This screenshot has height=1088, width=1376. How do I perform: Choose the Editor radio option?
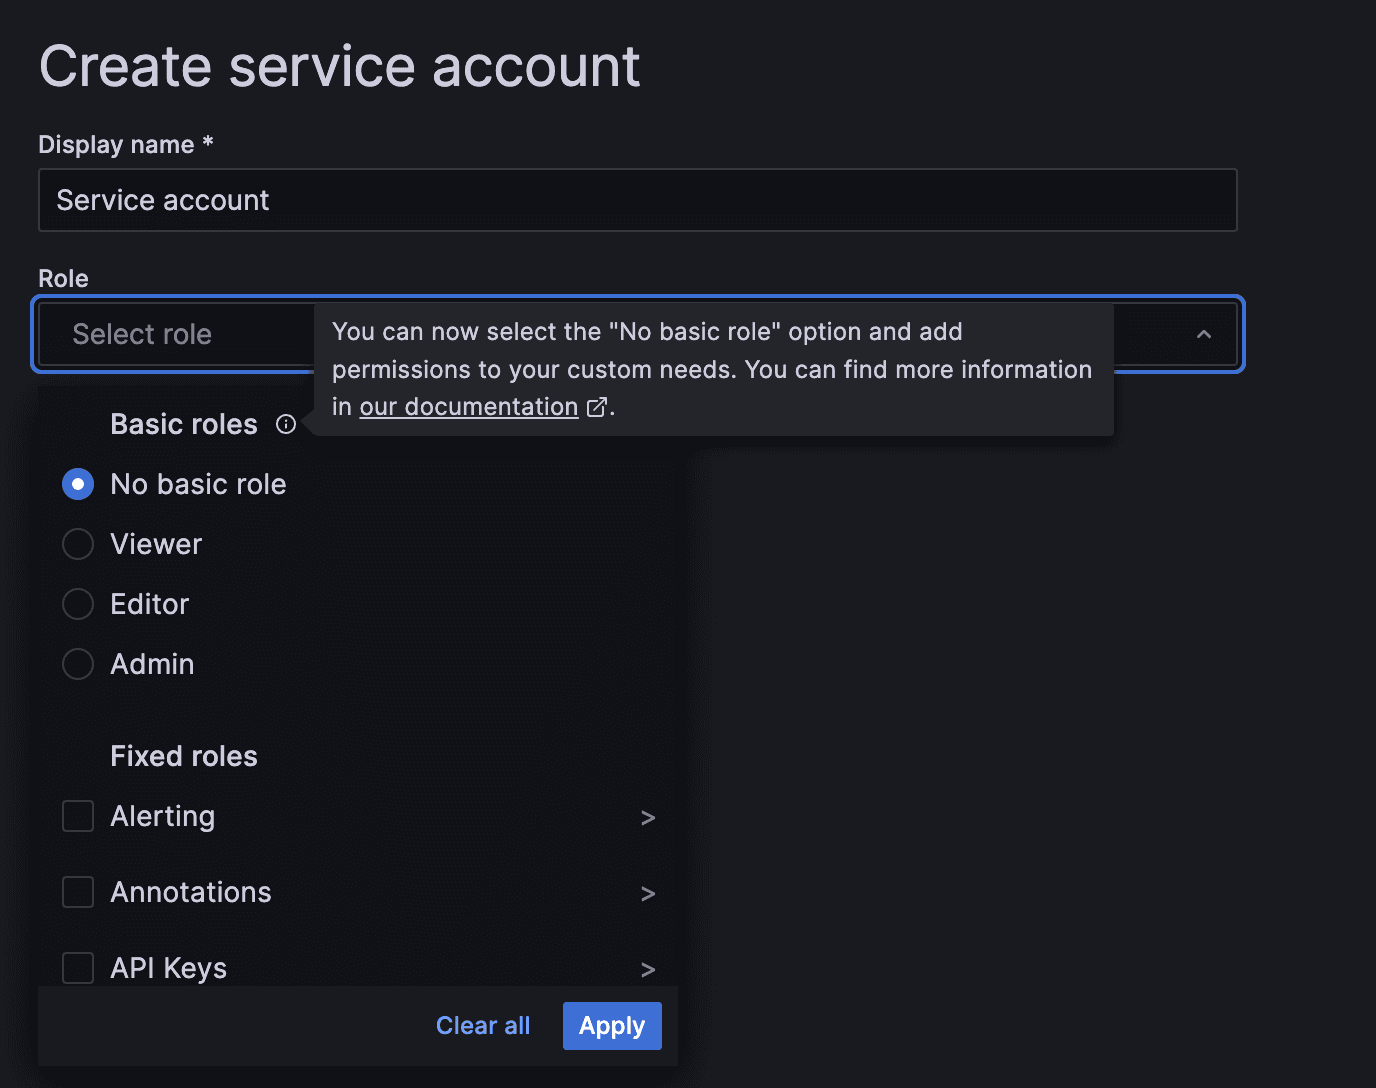pyautogui.click(x=78, y=604)
